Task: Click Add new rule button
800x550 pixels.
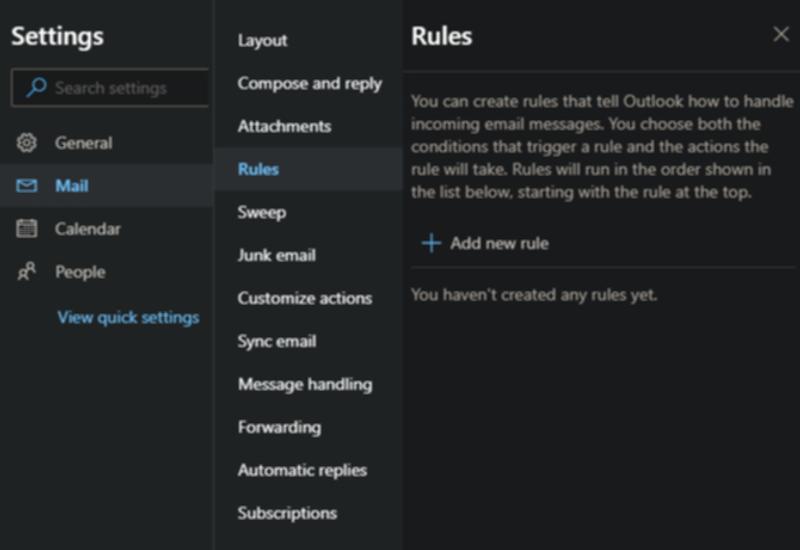Action: click(498, 243)
